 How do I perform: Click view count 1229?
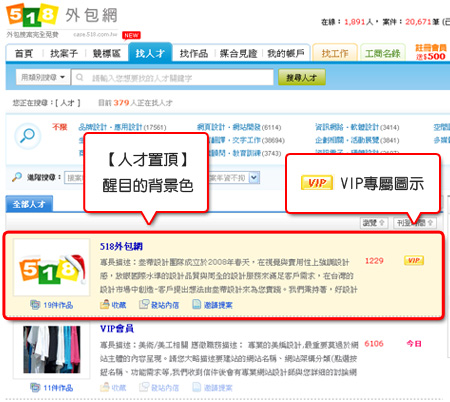click(x=374, y=261)
